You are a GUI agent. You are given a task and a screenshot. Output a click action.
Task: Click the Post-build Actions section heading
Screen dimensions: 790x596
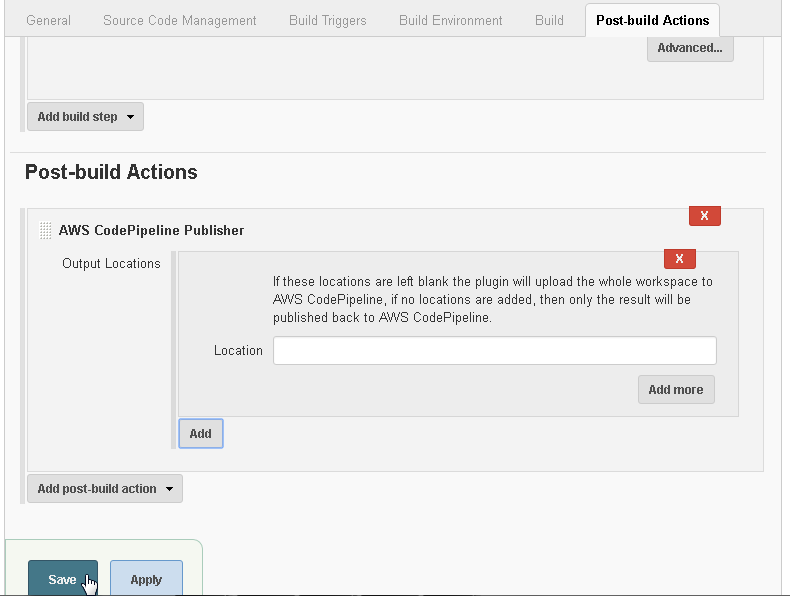[x=111, y=172]
